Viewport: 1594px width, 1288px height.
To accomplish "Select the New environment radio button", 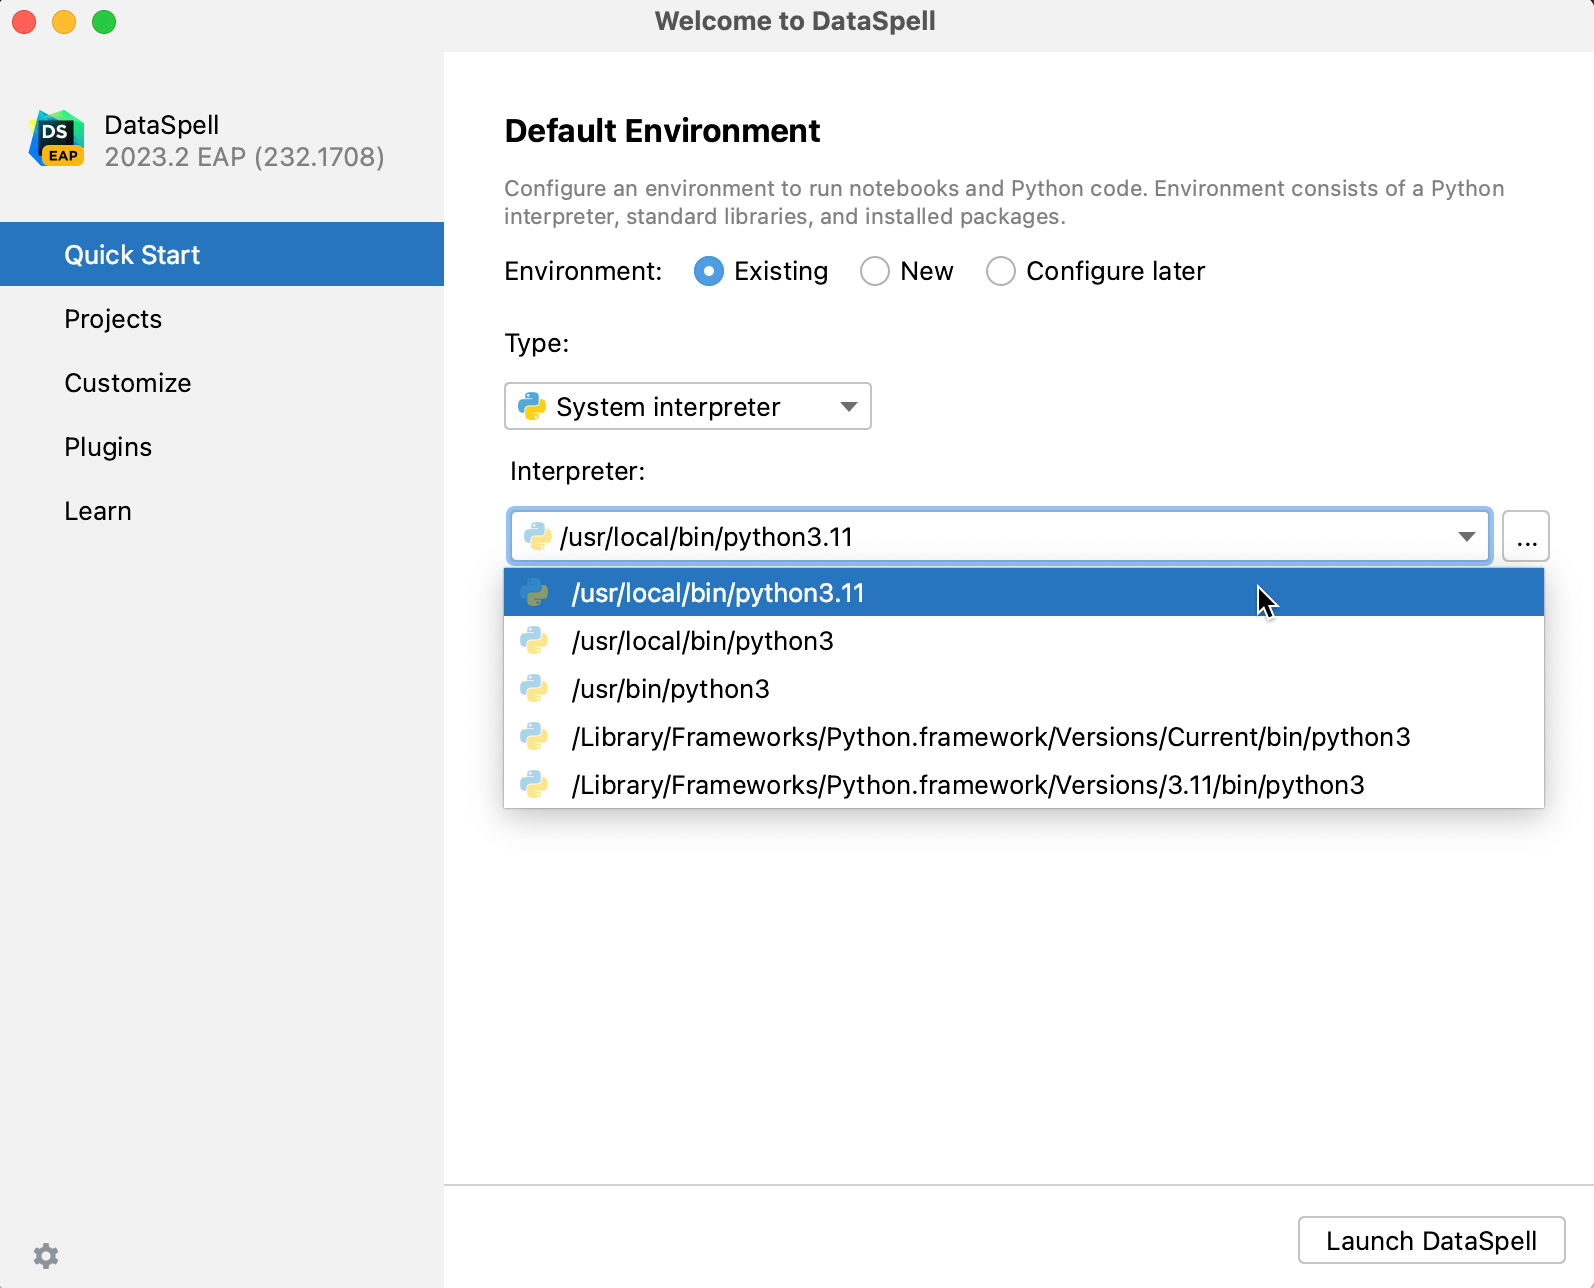I will click(875, 271).
